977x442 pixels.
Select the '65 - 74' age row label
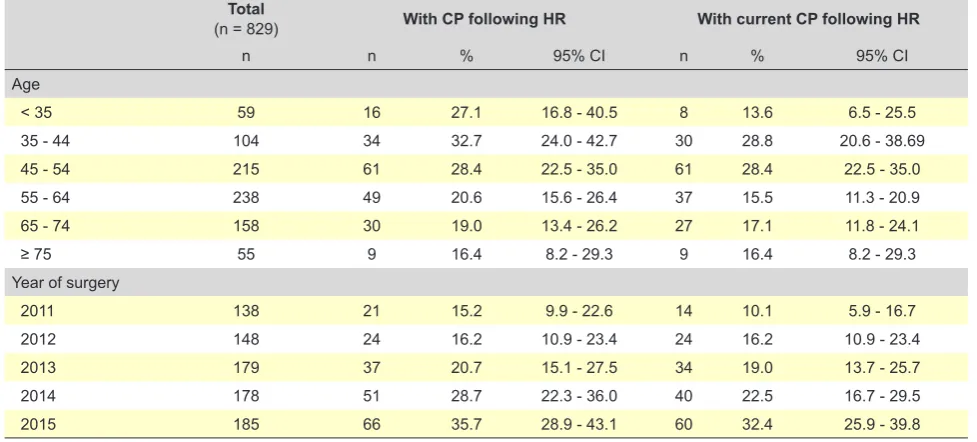[45, 226]
